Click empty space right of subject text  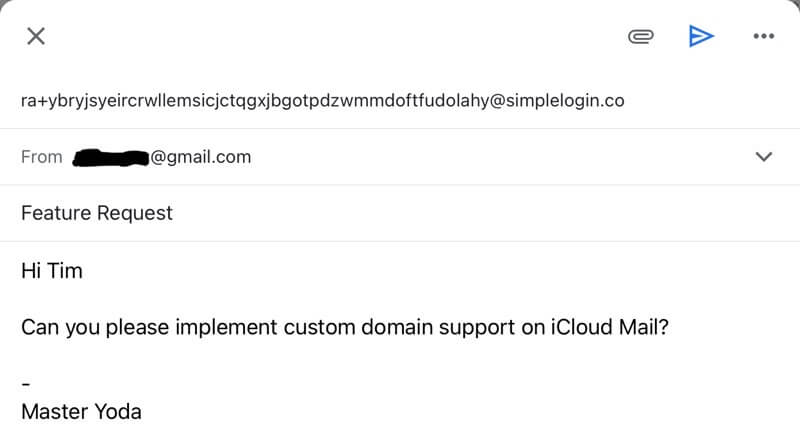[485, 213]
